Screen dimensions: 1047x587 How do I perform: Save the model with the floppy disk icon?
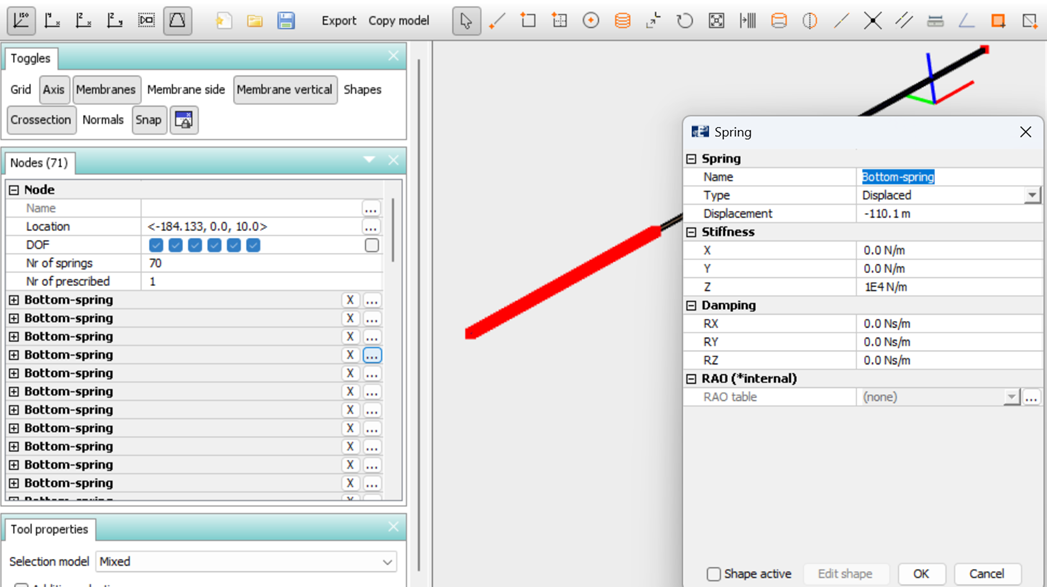[286, 21]
